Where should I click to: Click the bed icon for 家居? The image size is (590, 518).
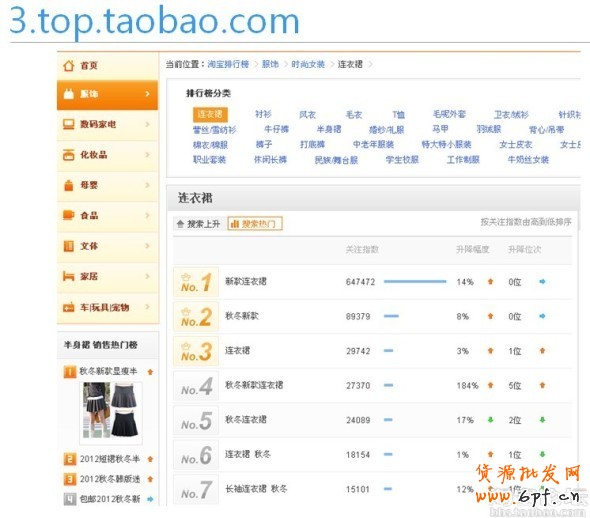(68, 276)
